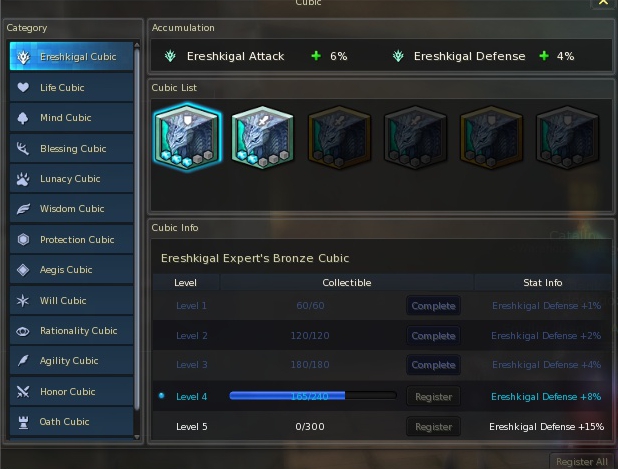
Task: Click the Level 2 row label
Action: pos(192,336)
